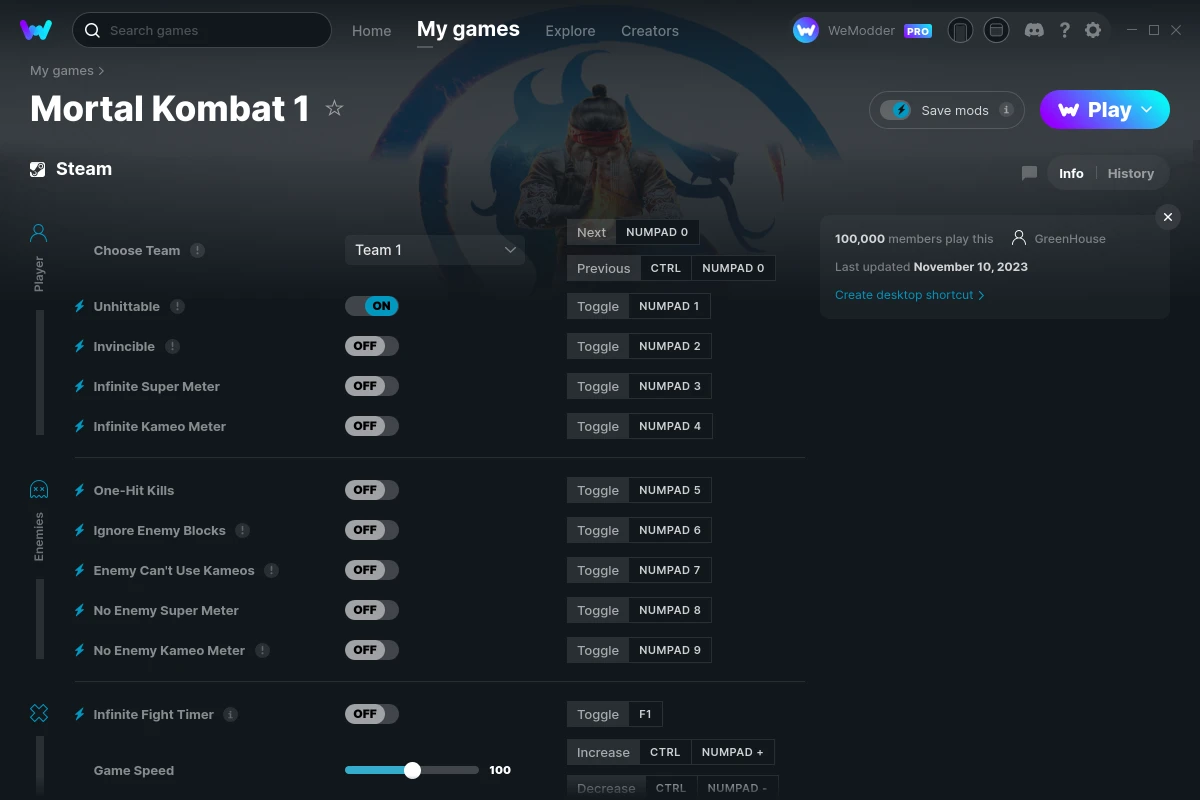Click the Next hotkey button for Choose Team

[x=592, y=232]
